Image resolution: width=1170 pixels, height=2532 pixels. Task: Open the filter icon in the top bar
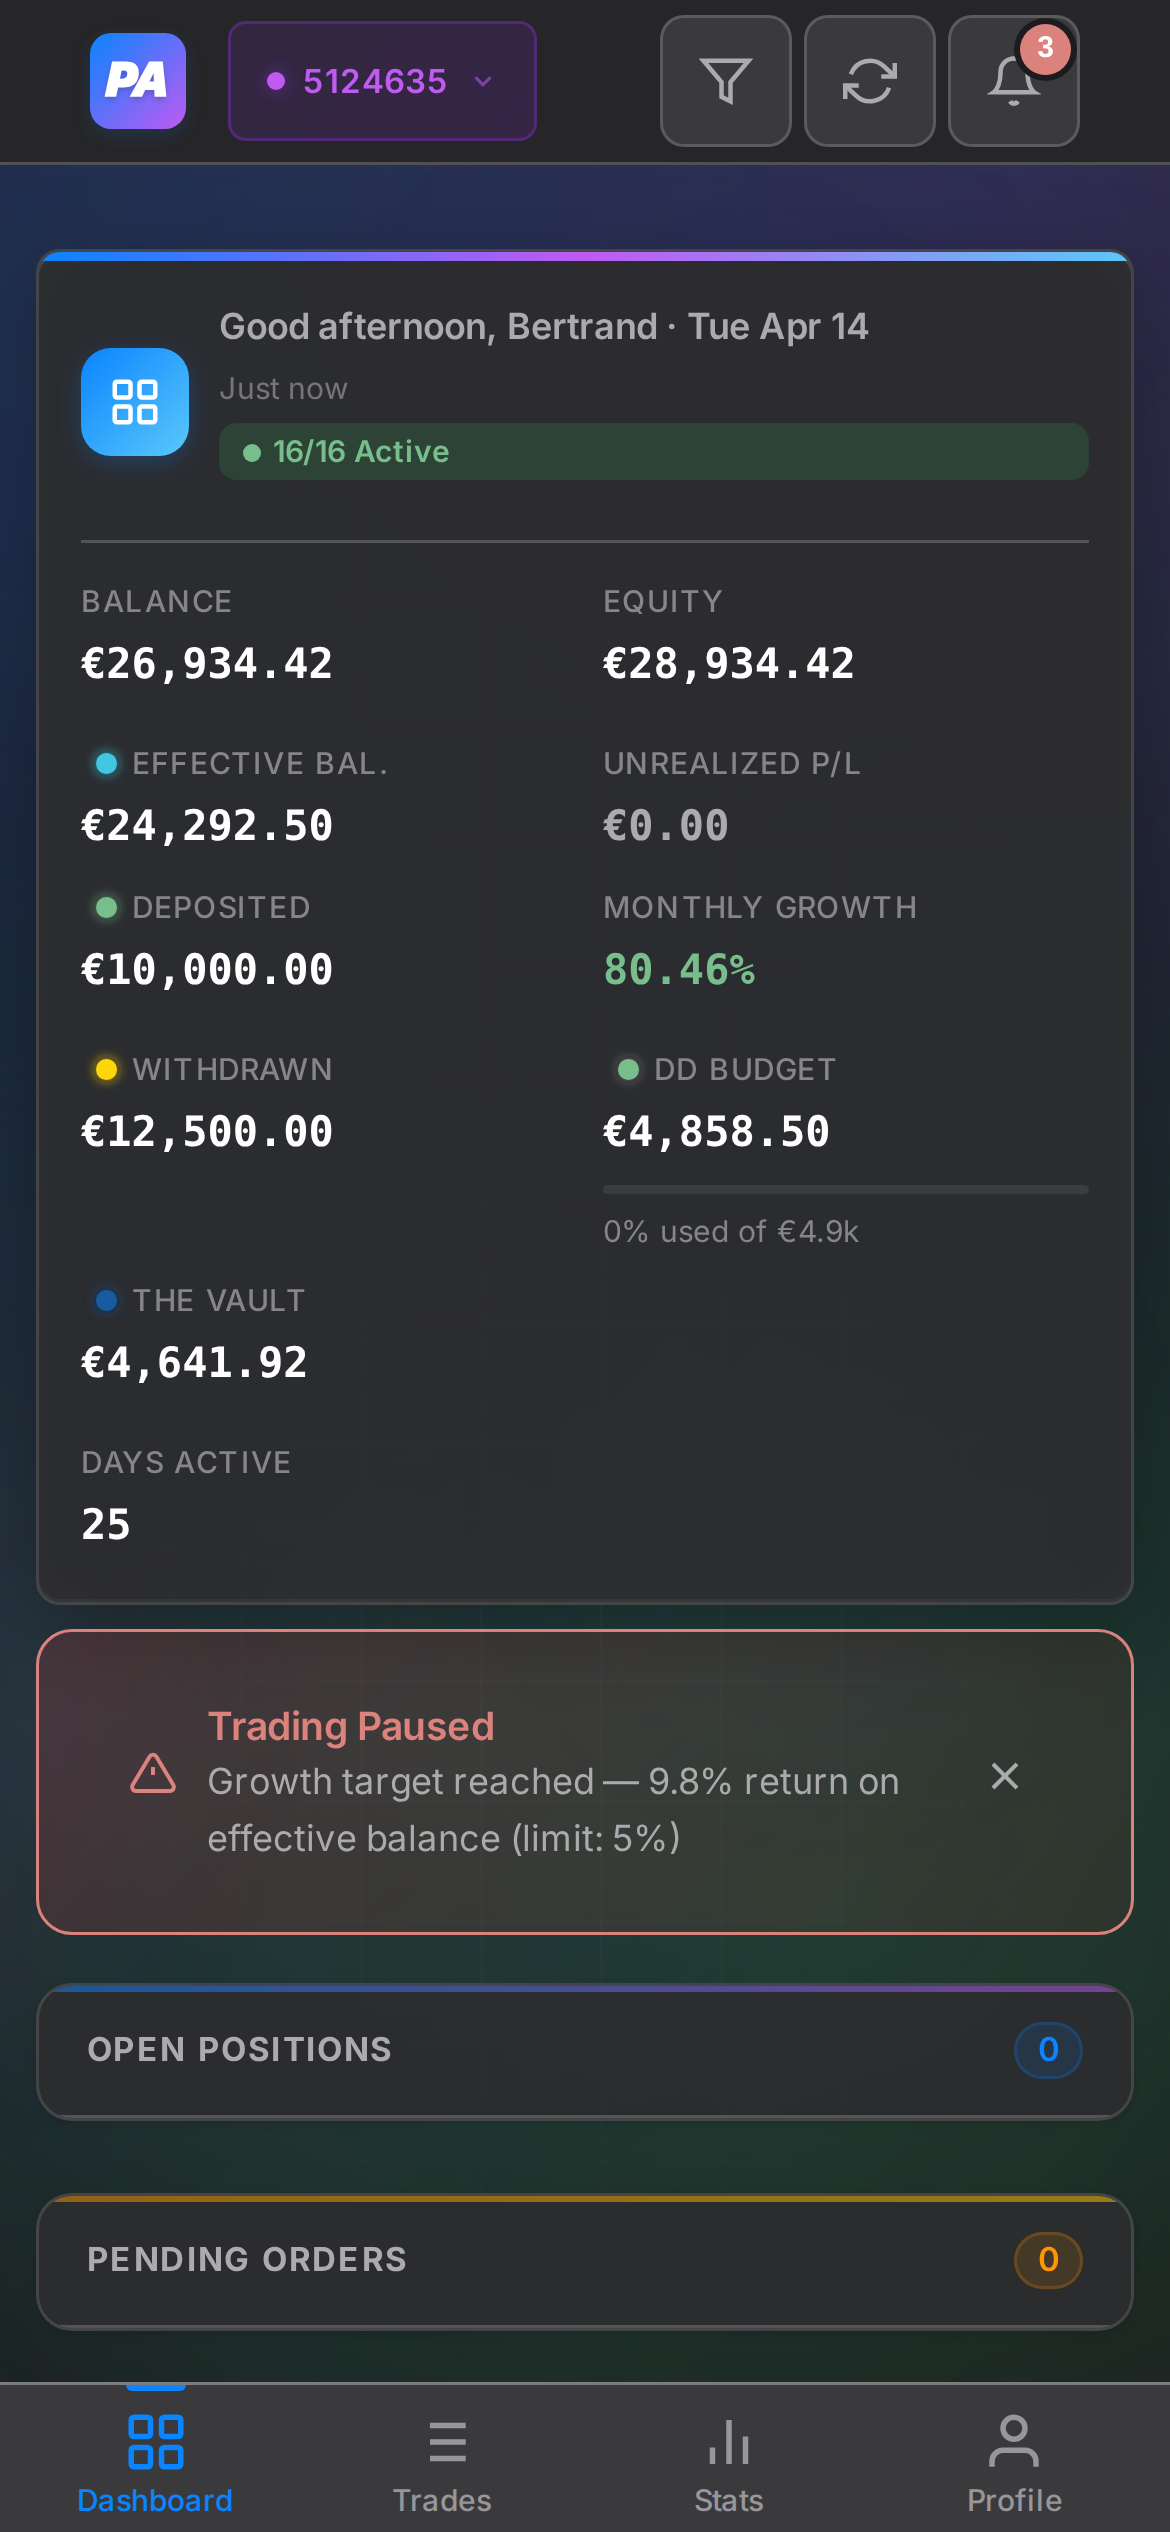tap(725, 80)
